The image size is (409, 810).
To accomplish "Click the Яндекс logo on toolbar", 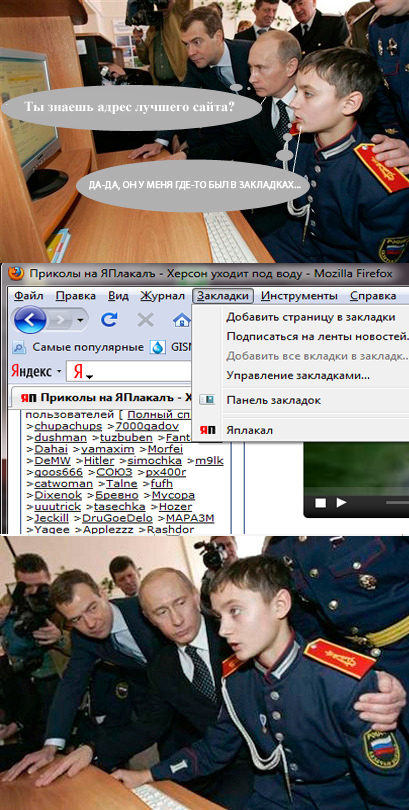I will point(32,371).
